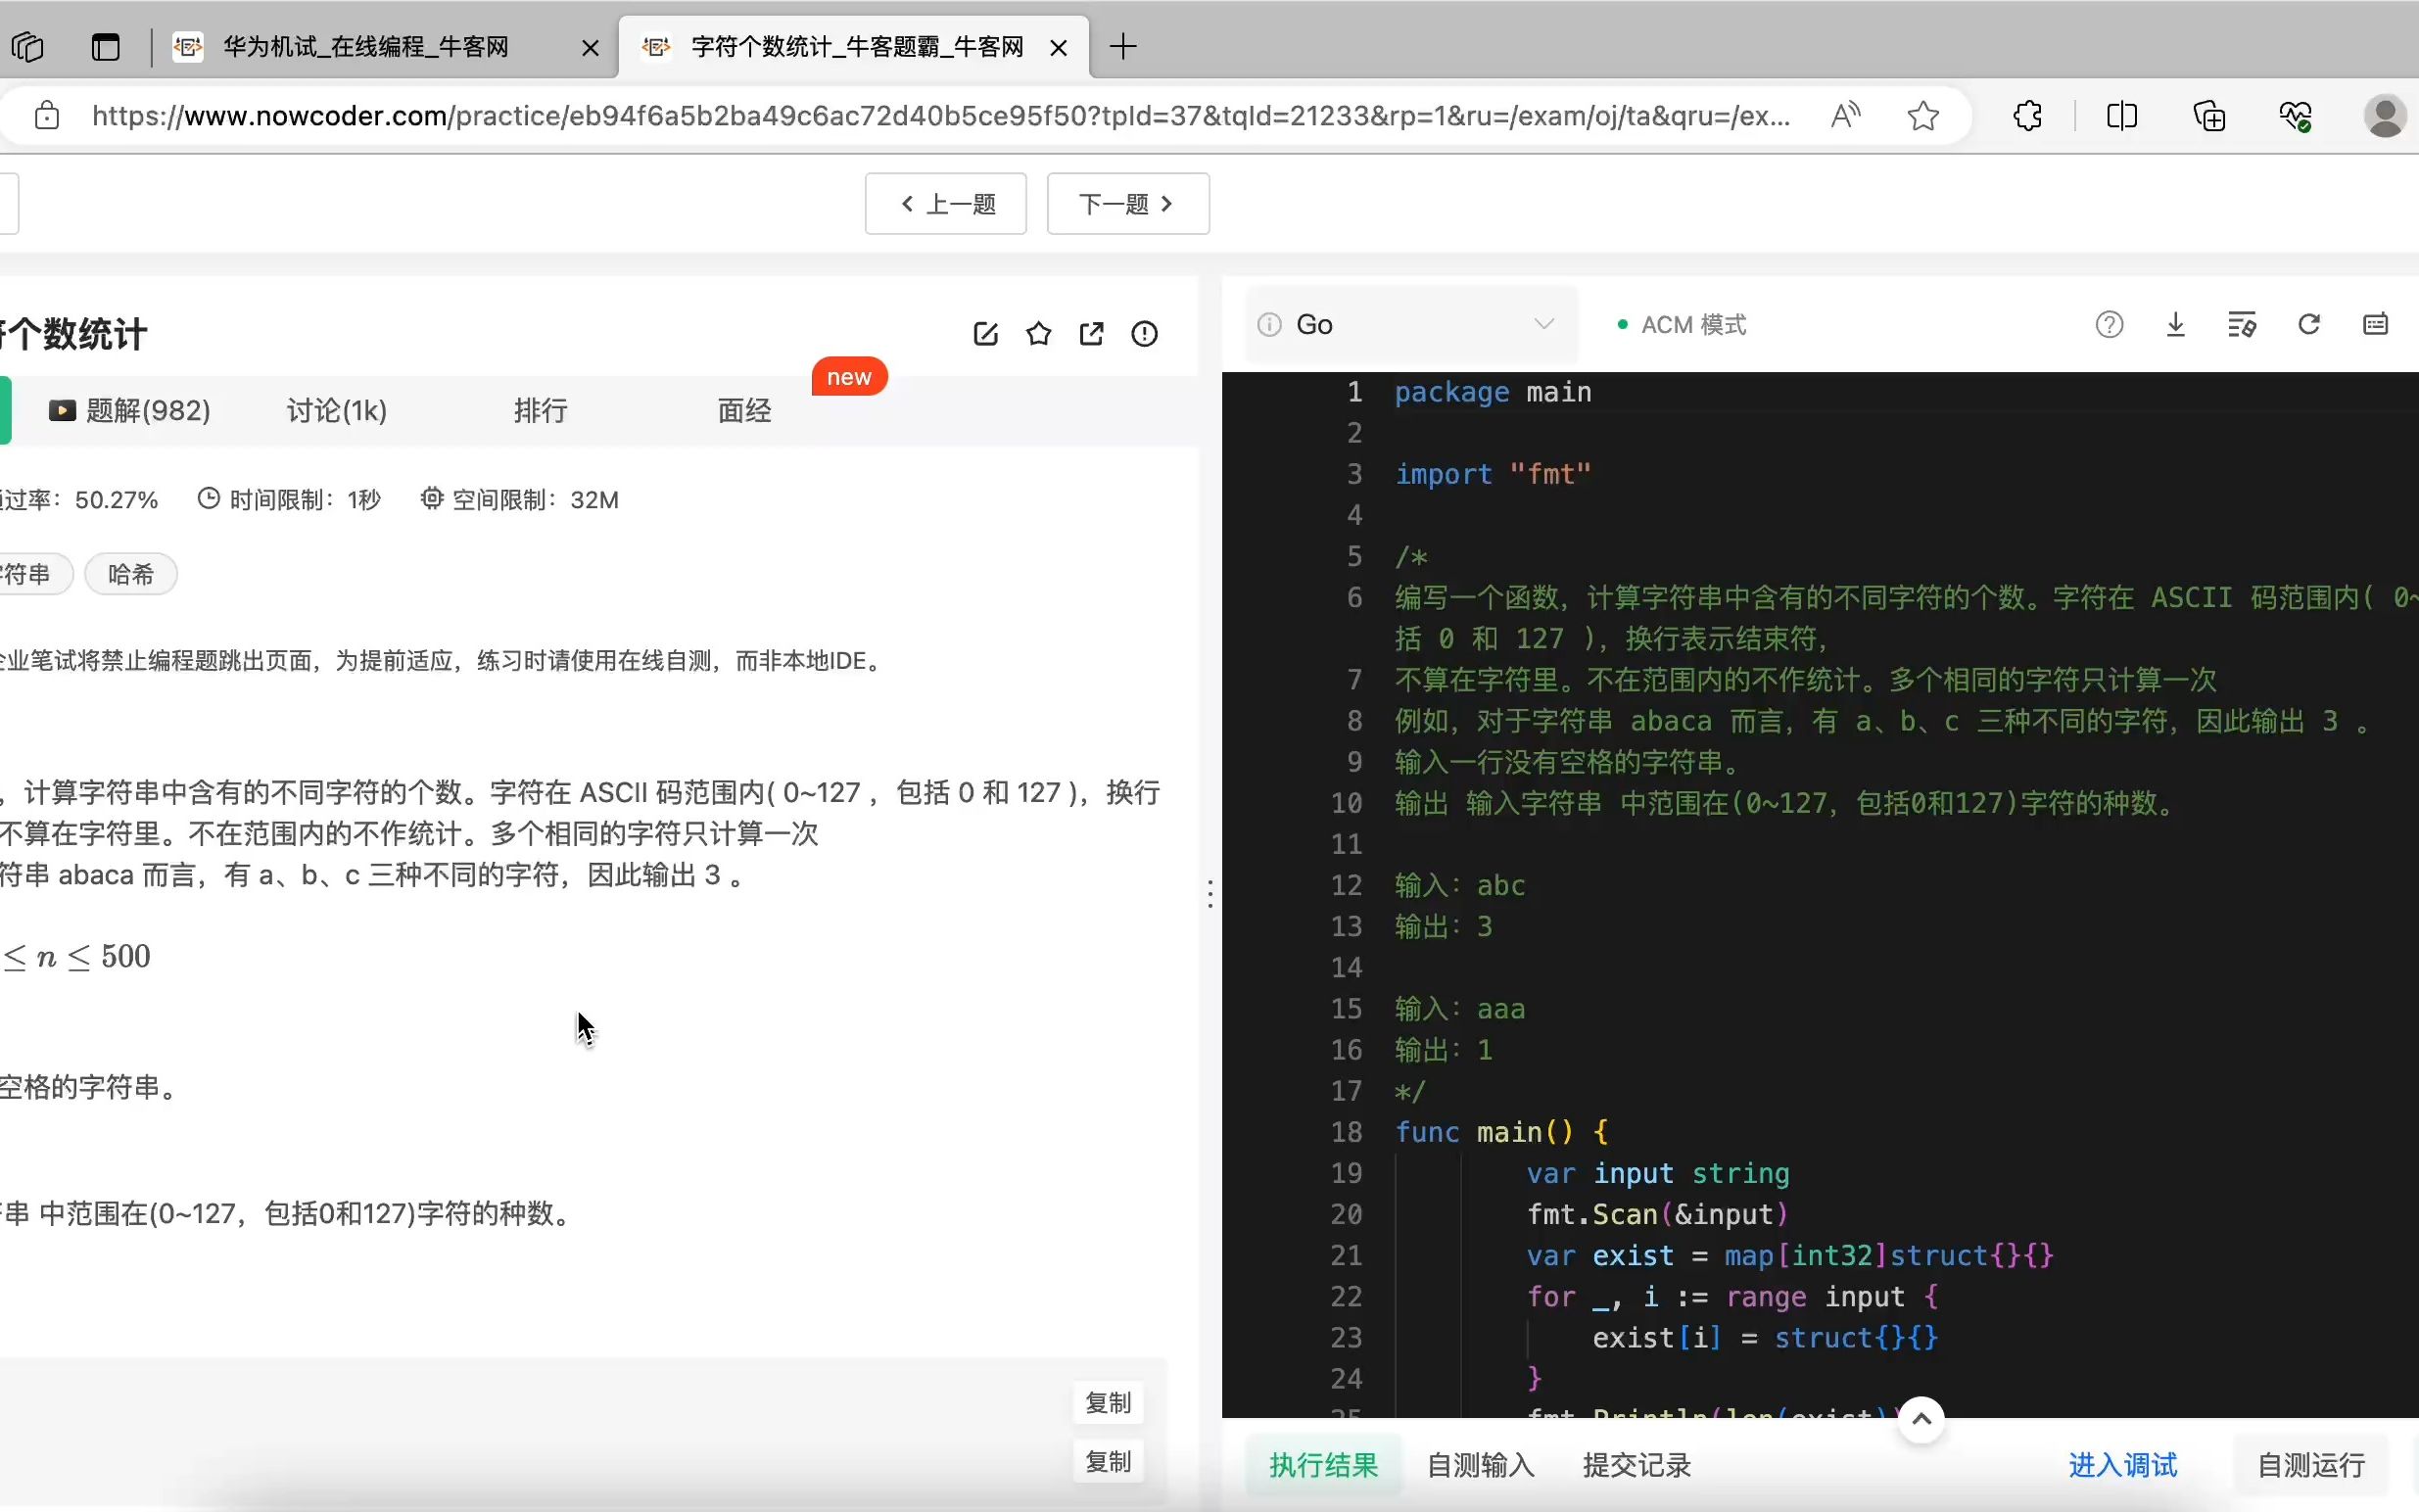
Task: Switch to 题解(982) tab
Action: (x=130, y=410)
